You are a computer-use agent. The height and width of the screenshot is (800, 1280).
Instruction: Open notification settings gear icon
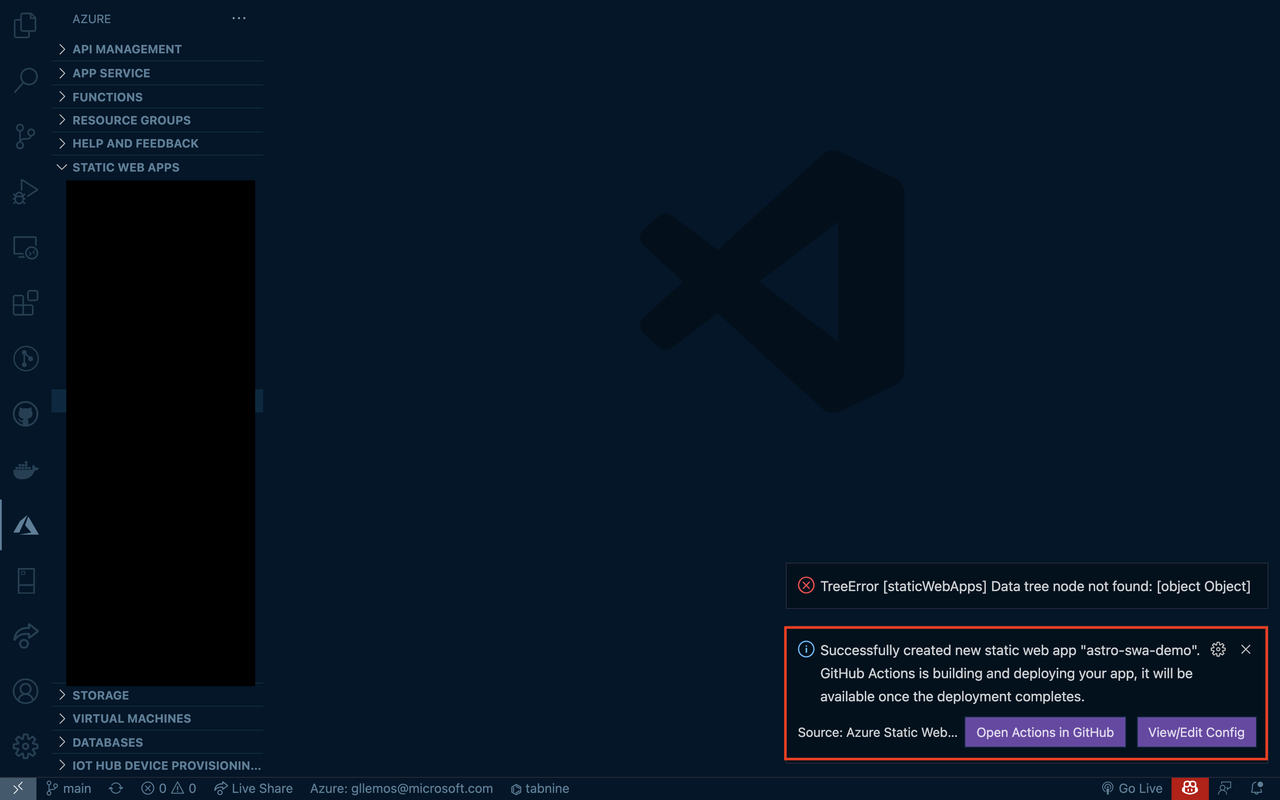pyautogui.click(x=1218, y=649)
